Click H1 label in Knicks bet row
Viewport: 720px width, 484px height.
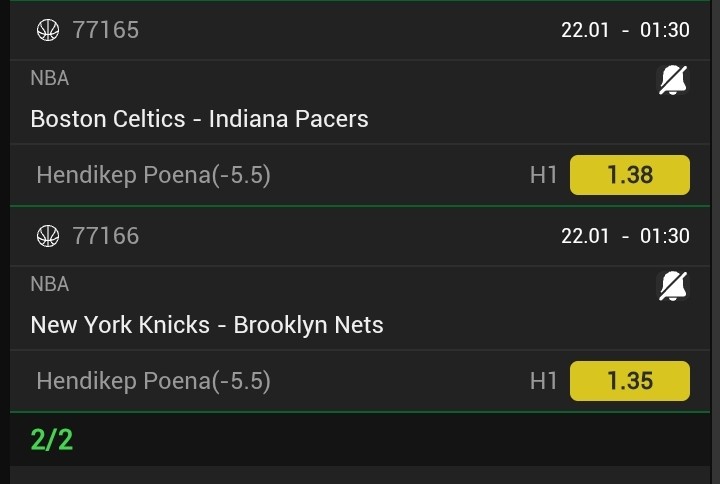pyautogui.click(x=543, y=381)
